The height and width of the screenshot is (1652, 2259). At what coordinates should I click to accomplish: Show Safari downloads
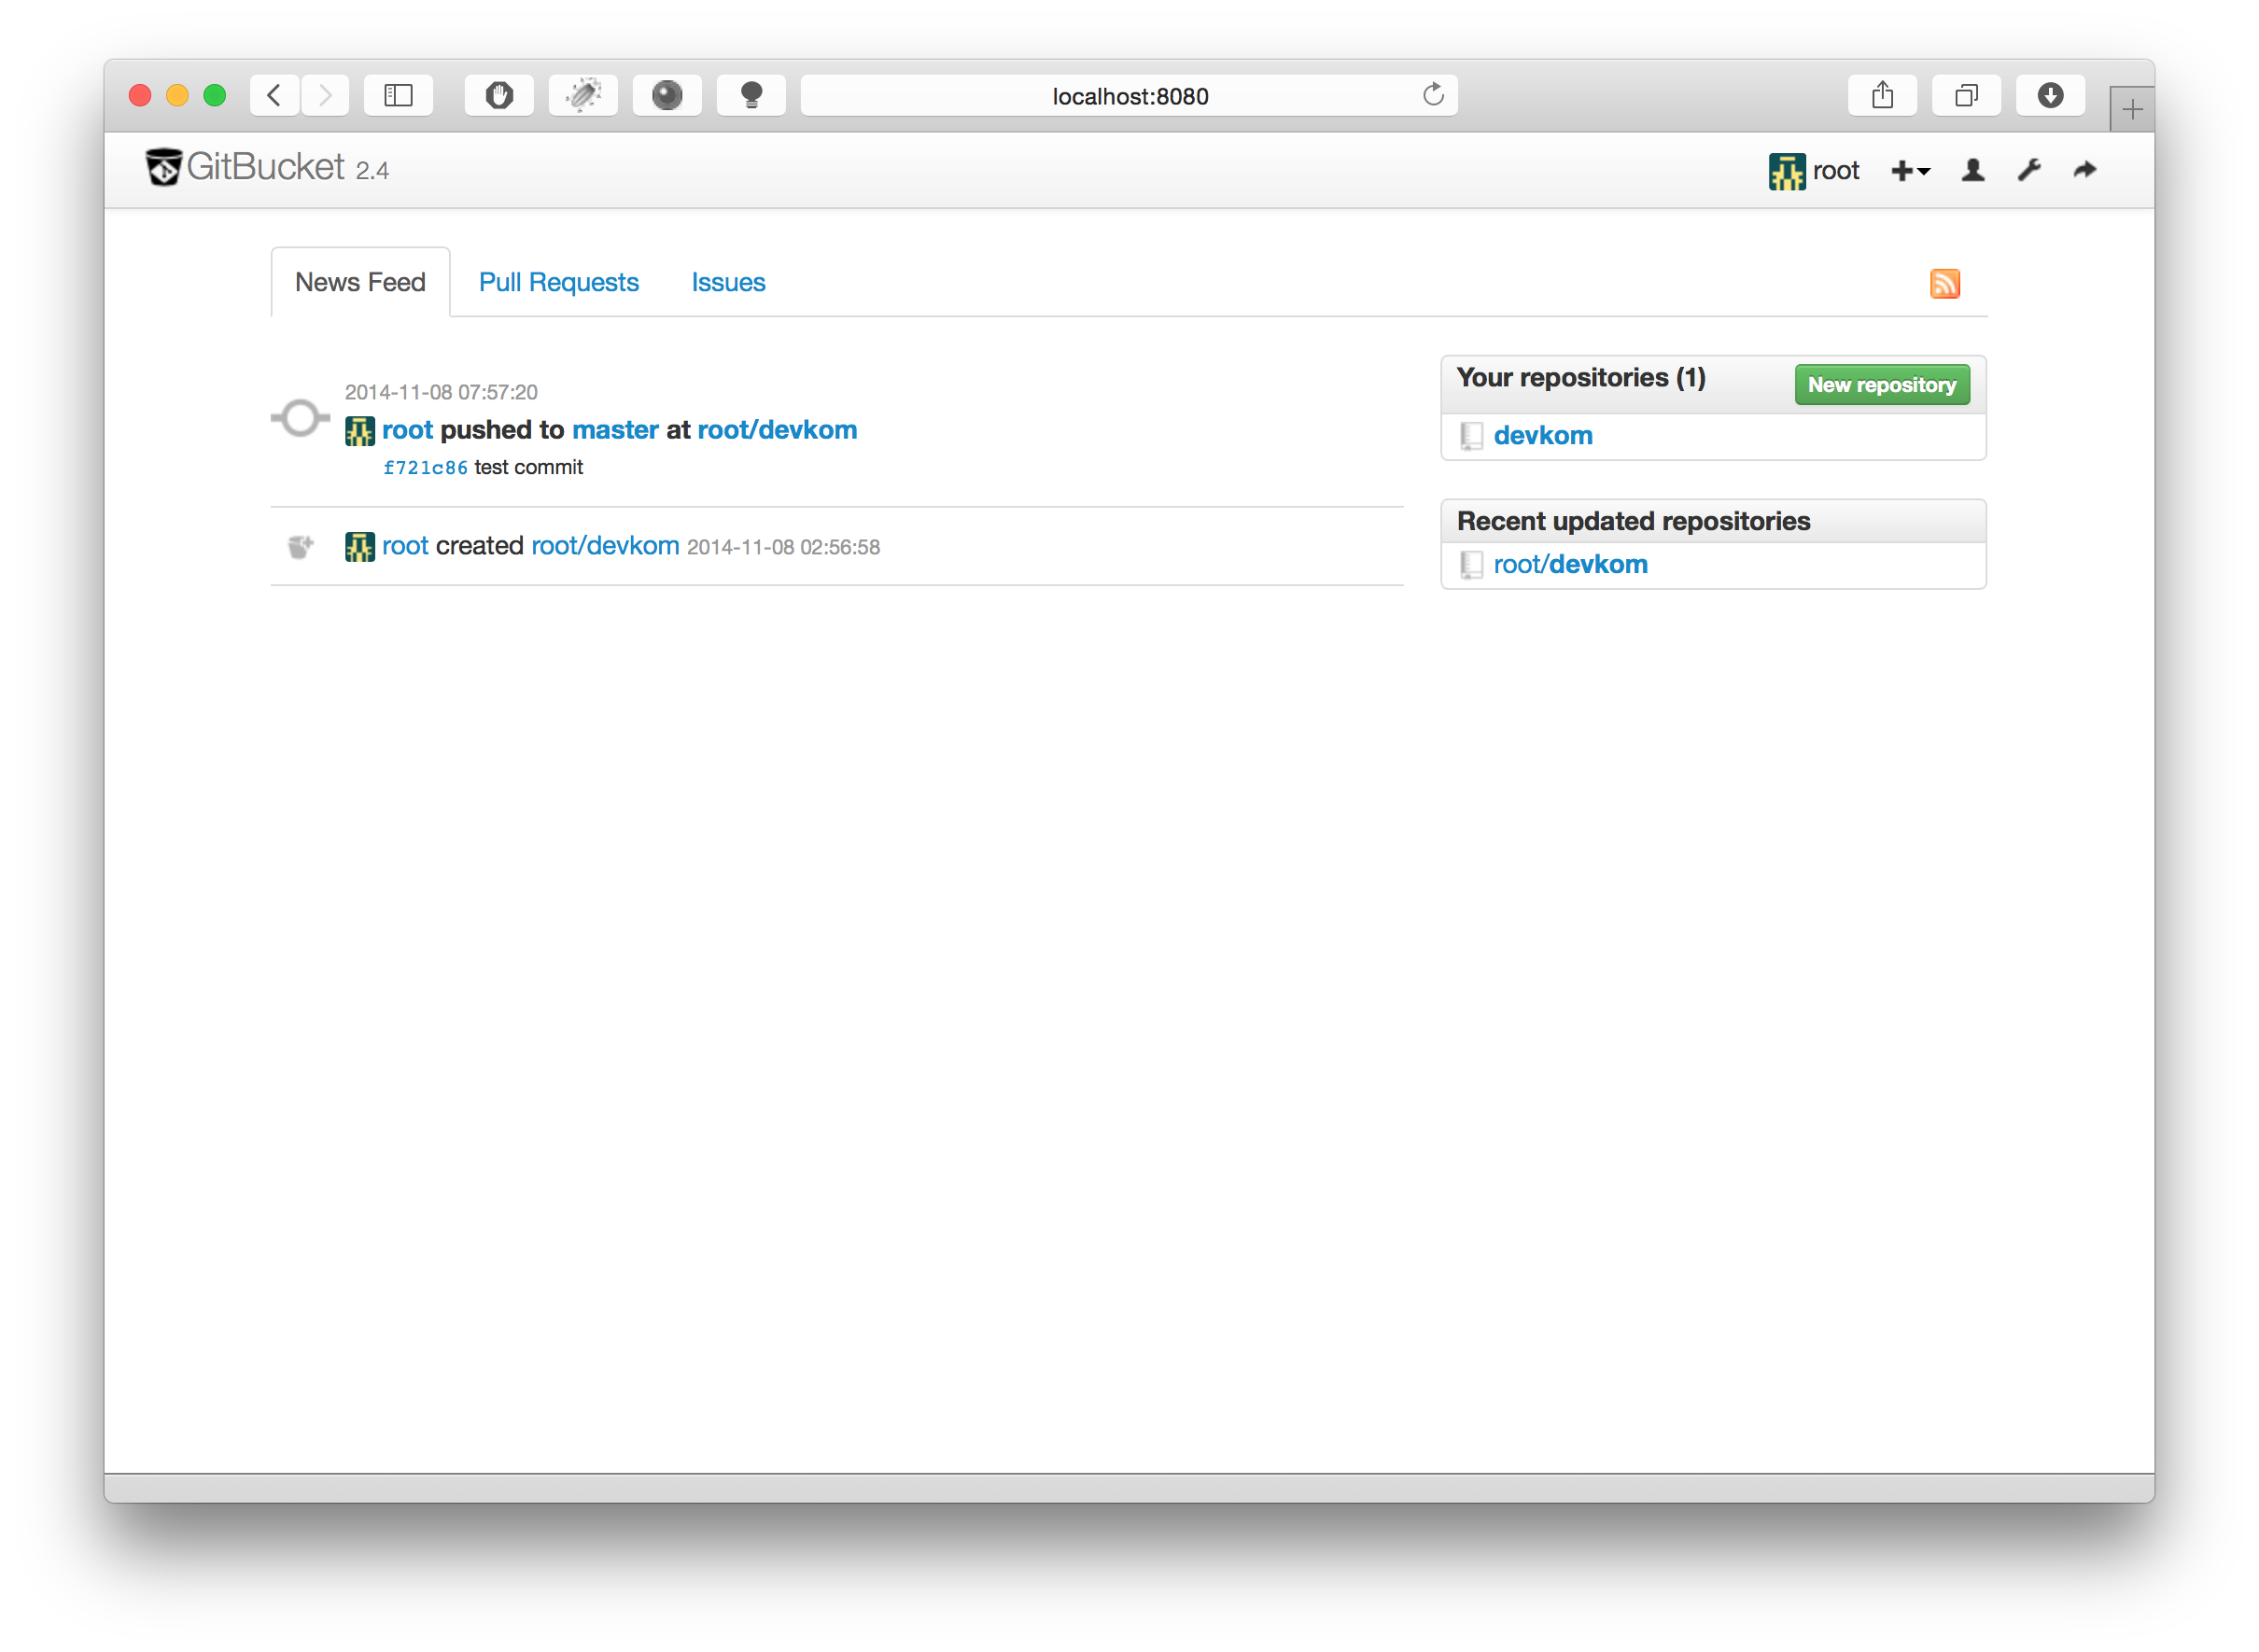2050,95
